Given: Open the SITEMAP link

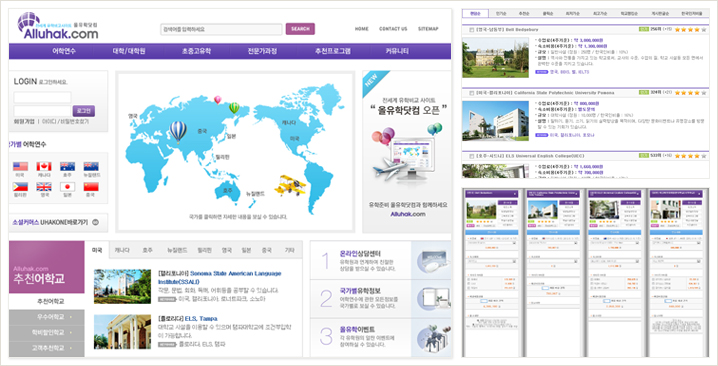Looking at the screenshot, I should point(428,29).
